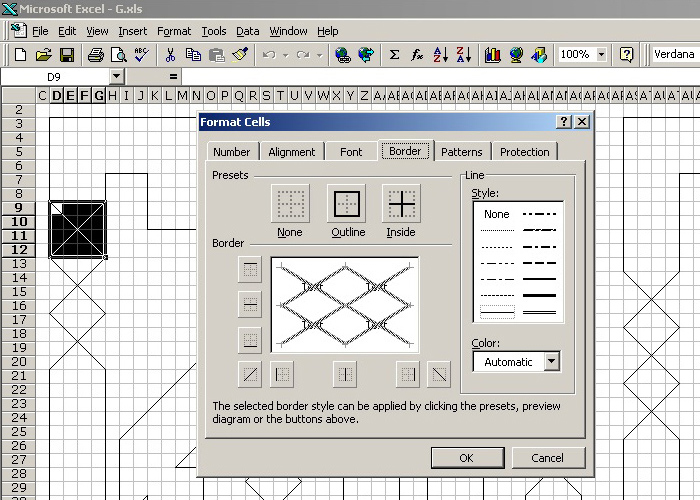This screenshot has width=700, height=500.
Task: Click the None border preset
Action: click(x=290, y=204)
